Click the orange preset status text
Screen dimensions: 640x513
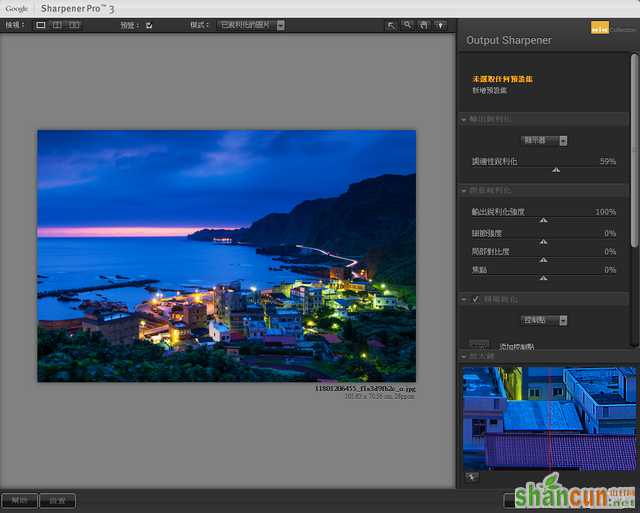pos(502,79)
